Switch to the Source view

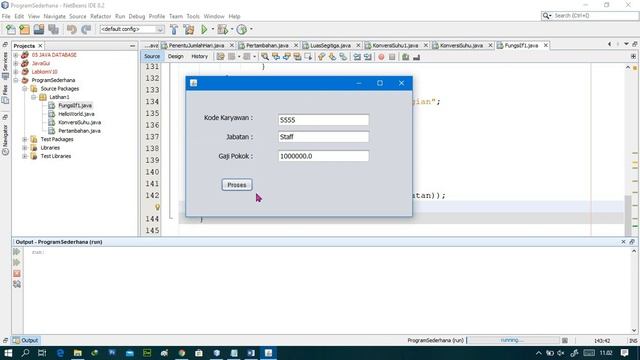tap(152, 56)
